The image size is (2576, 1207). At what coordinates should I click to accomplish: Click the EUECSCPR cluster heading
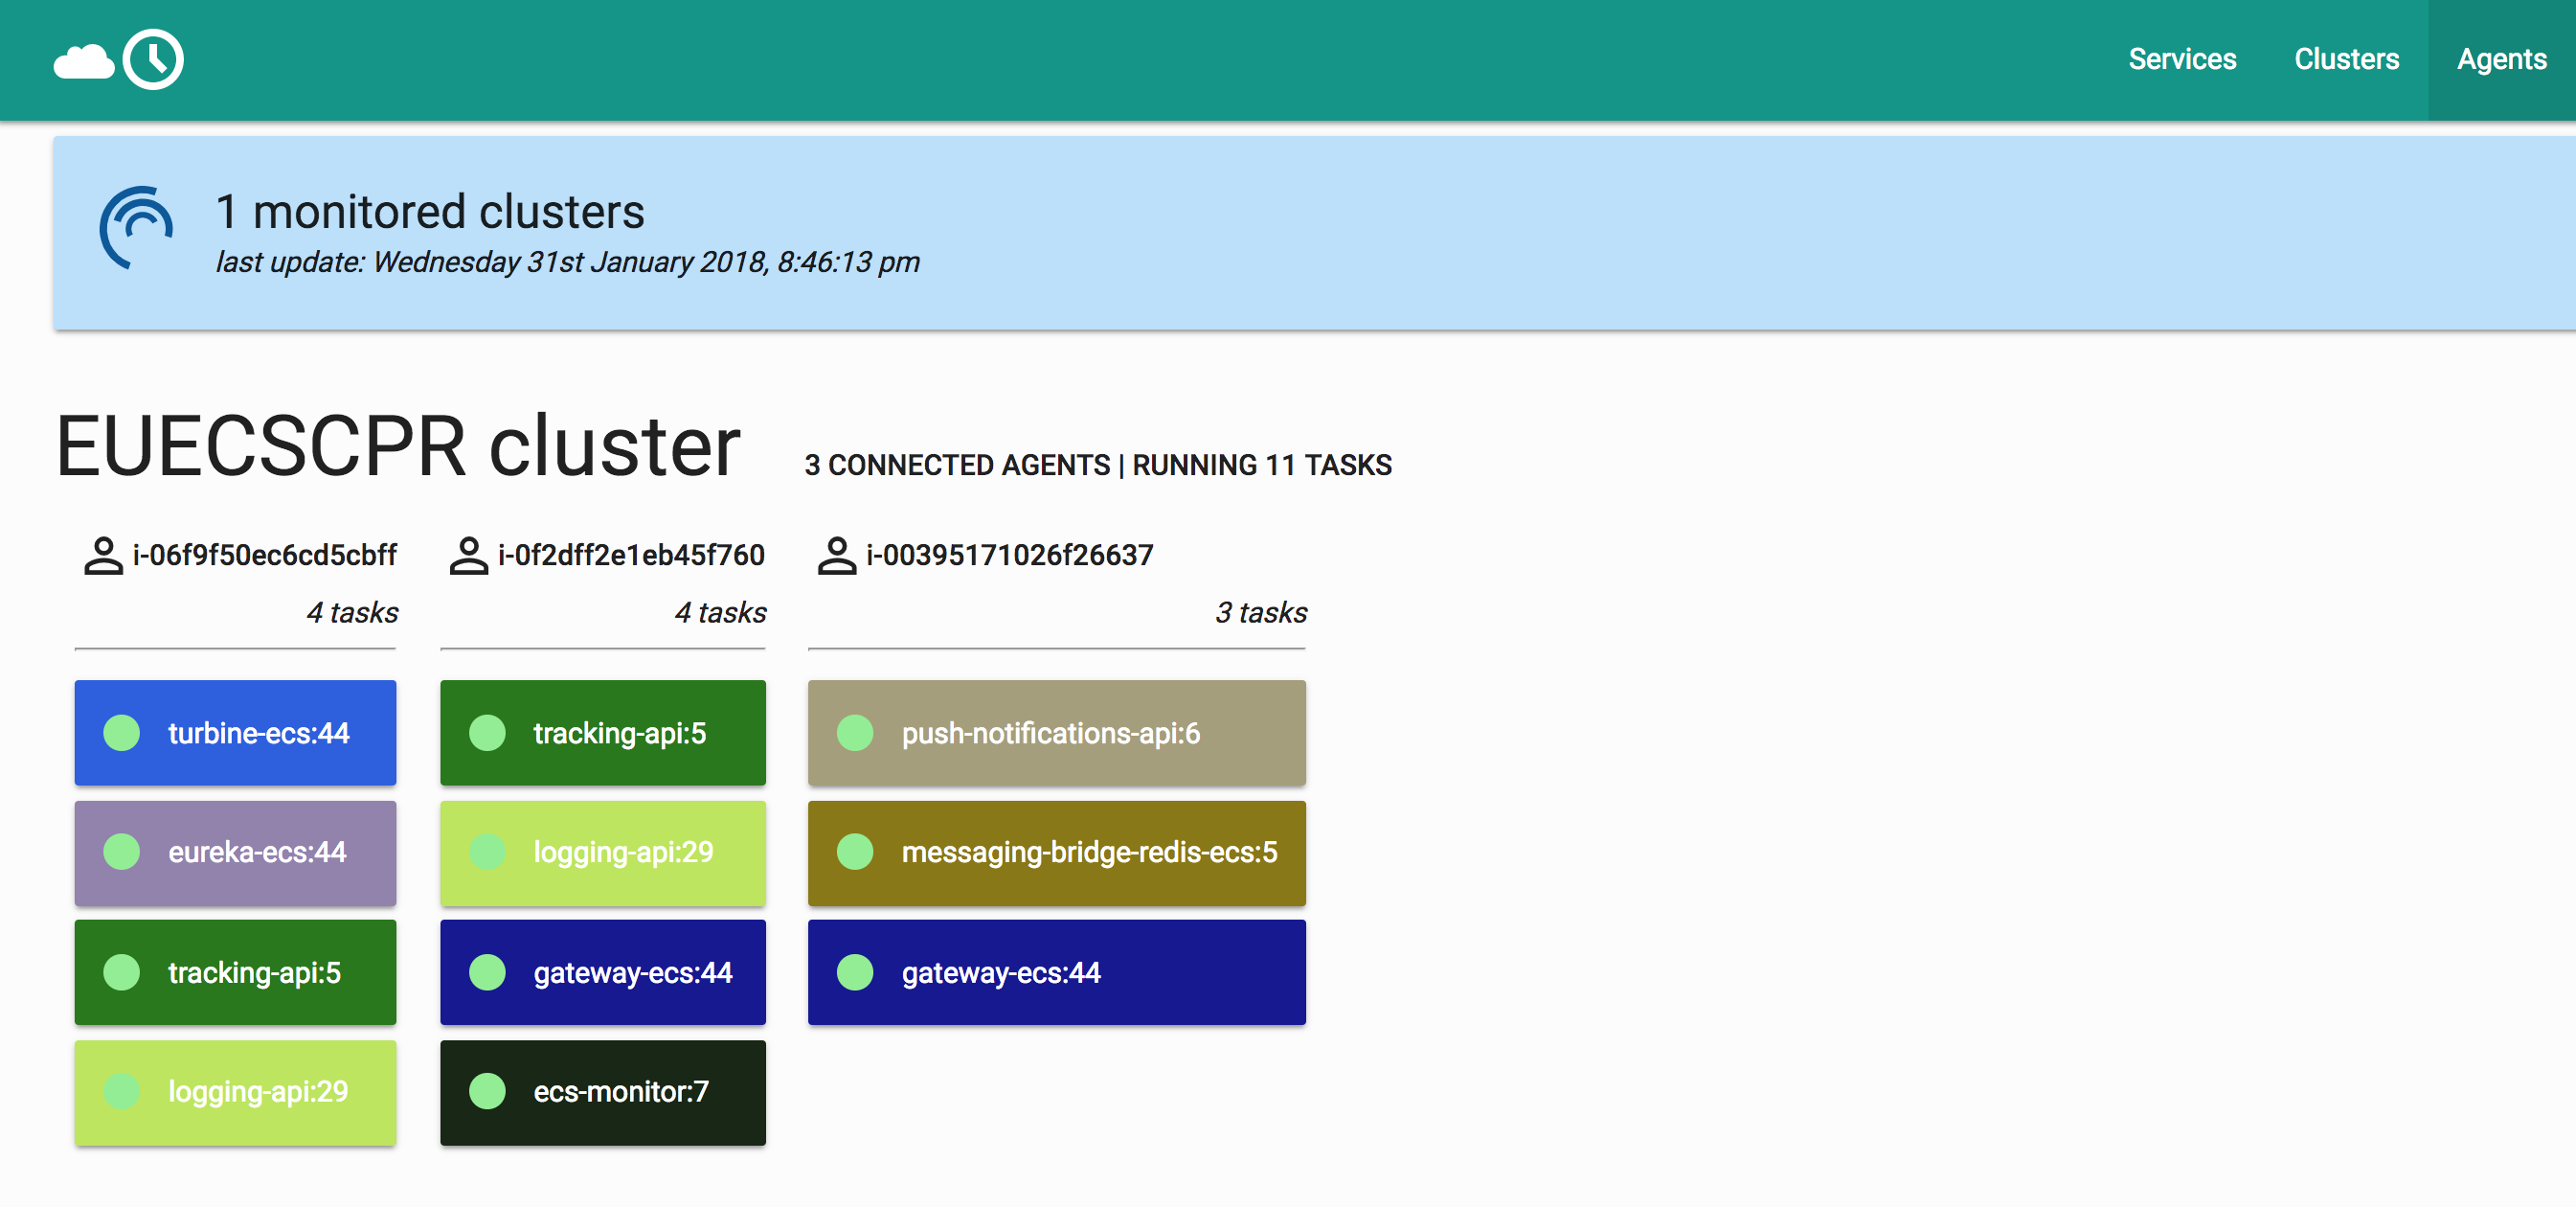(x=398, y=447)
